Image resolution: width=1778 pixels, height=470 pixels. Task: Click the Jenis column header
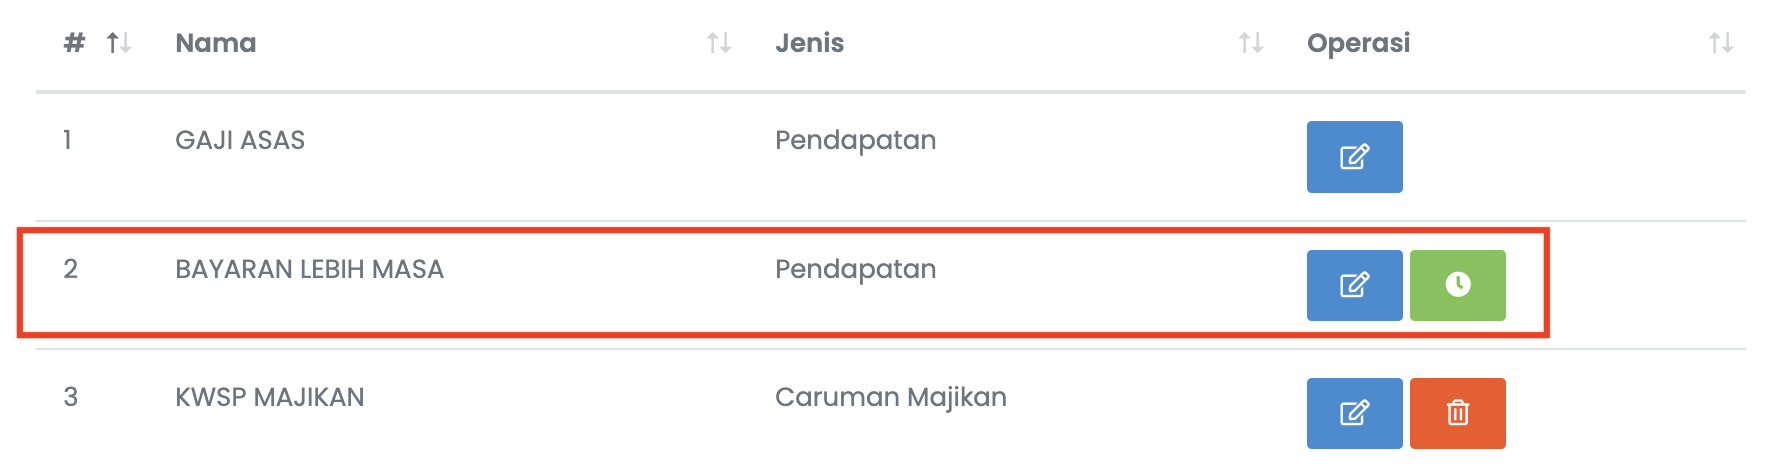(x=809, y=43)
